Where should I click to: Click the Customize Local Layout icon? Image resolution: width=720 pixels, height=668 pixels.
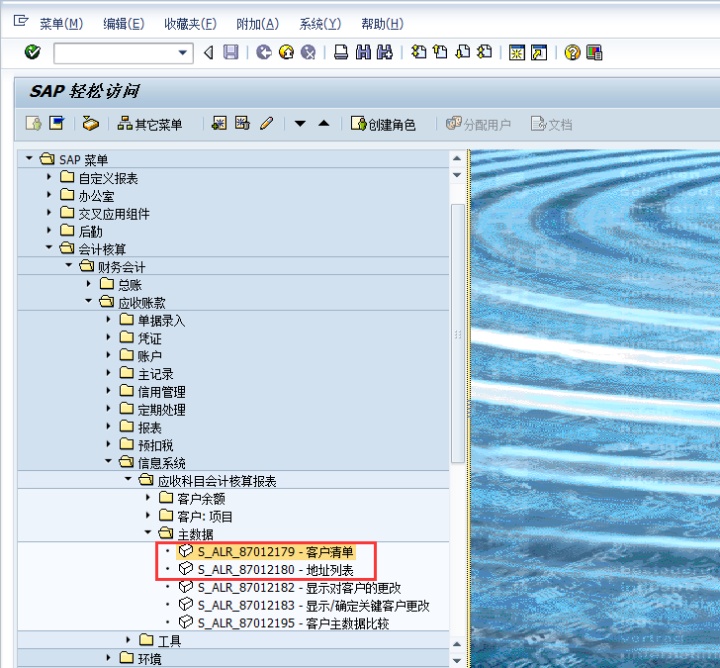point(594,52)
